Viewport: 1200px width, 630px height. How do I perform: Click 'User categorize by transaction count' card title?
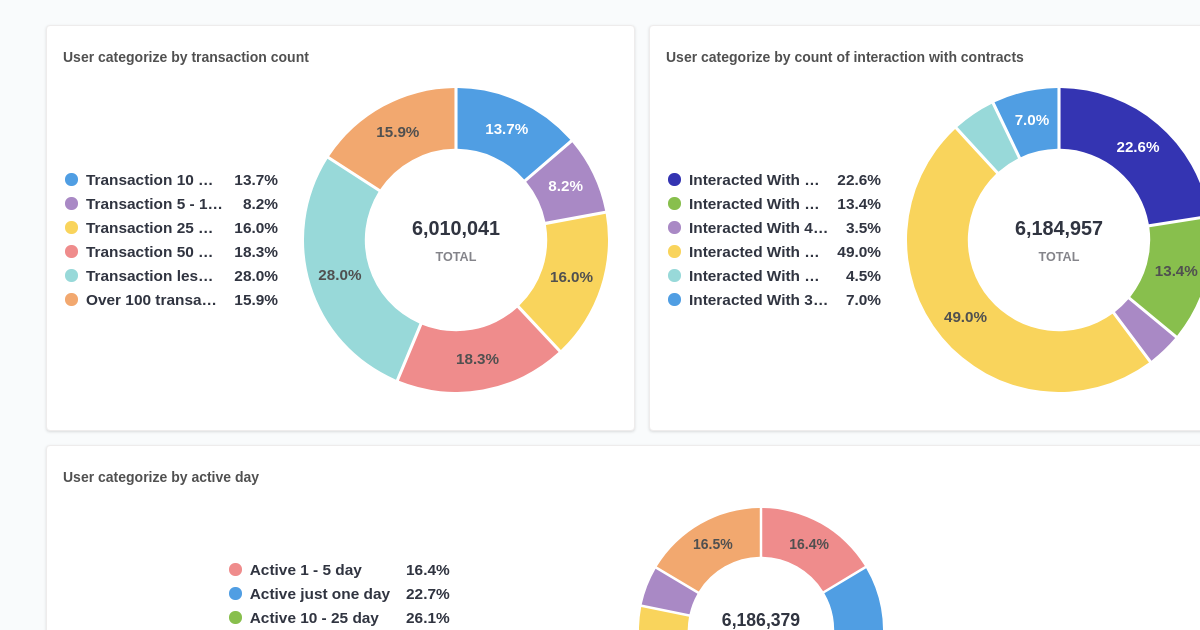click(186, 57)
